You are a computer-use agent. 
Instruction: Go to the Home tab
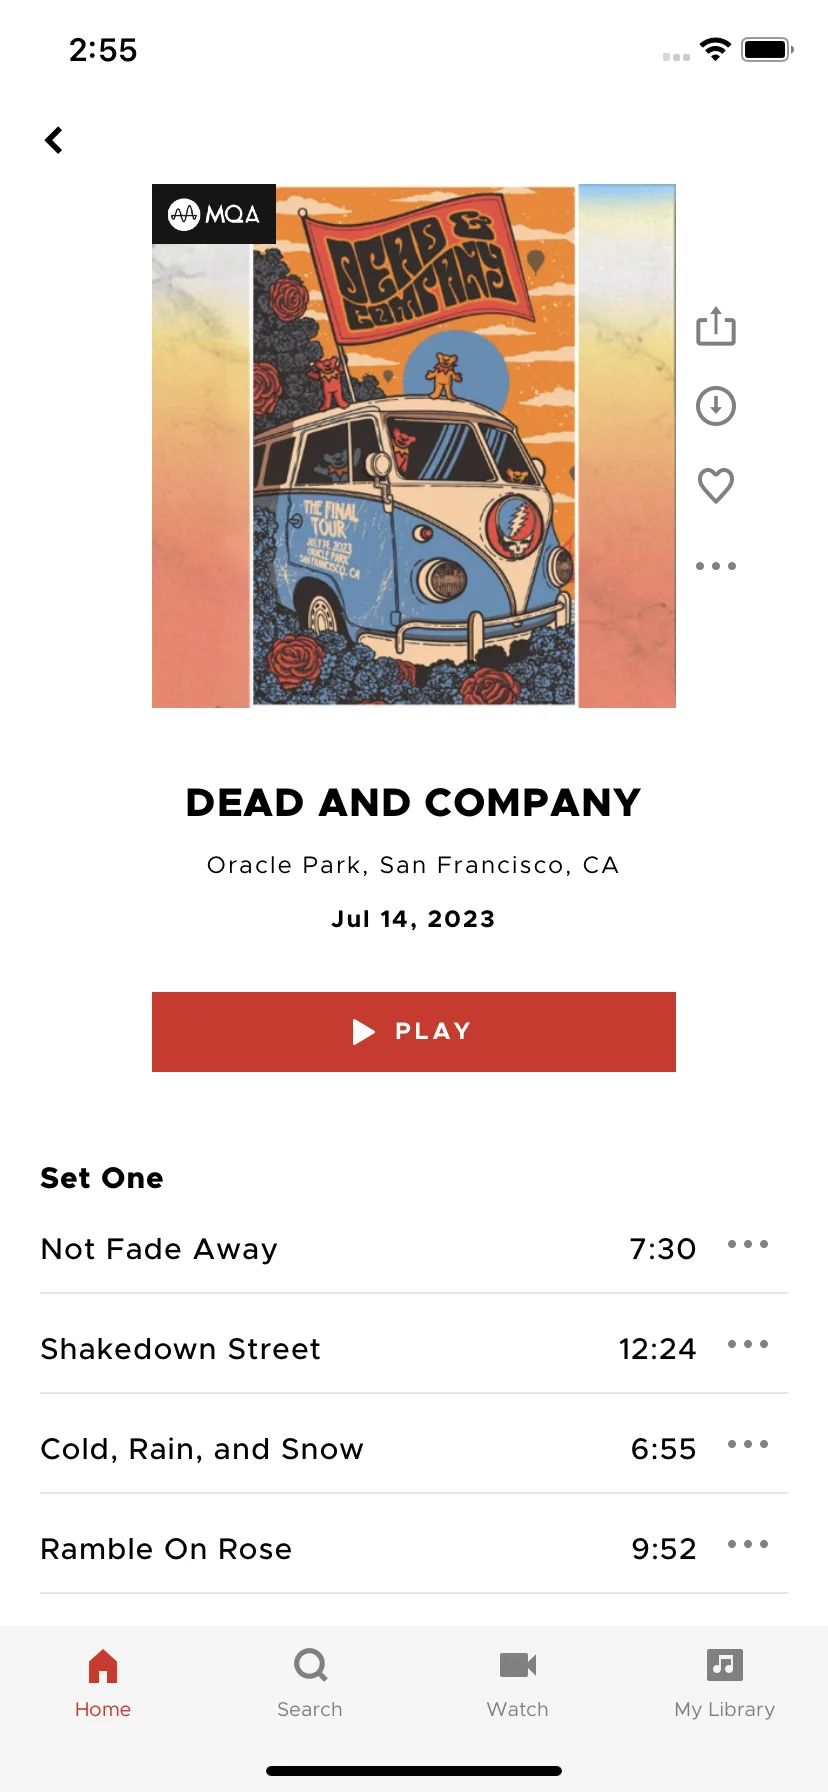click(103, 1684)
